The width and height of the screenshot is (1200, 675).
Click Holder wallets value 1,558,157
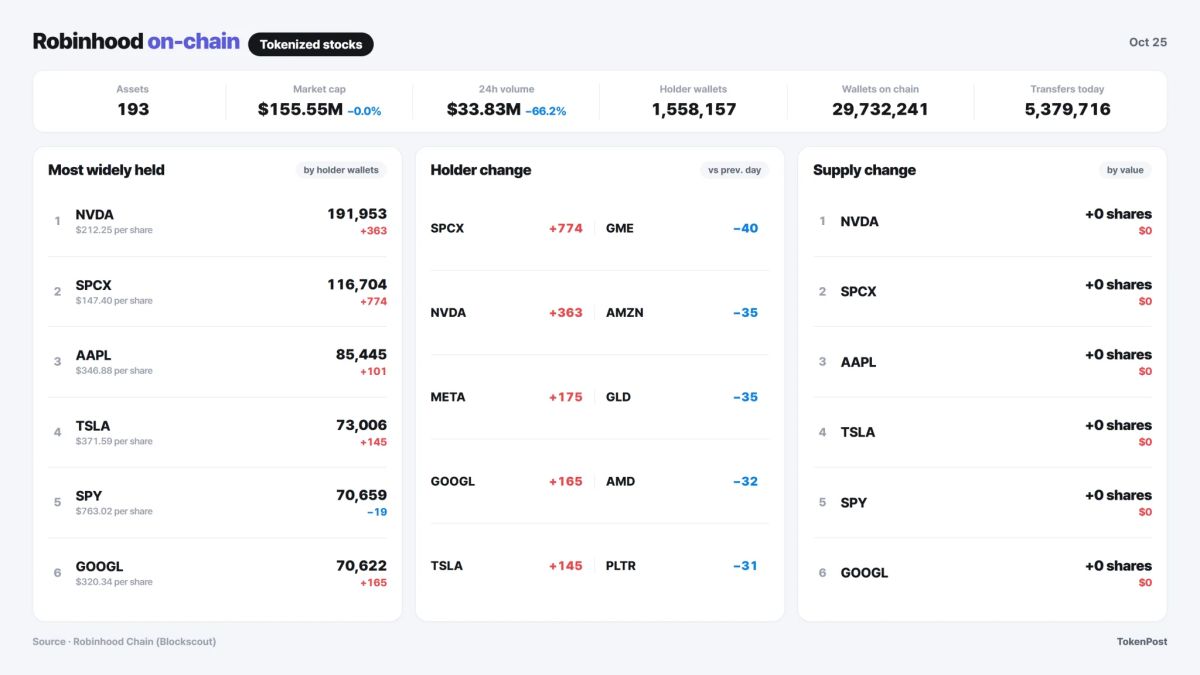coord(694,109)
